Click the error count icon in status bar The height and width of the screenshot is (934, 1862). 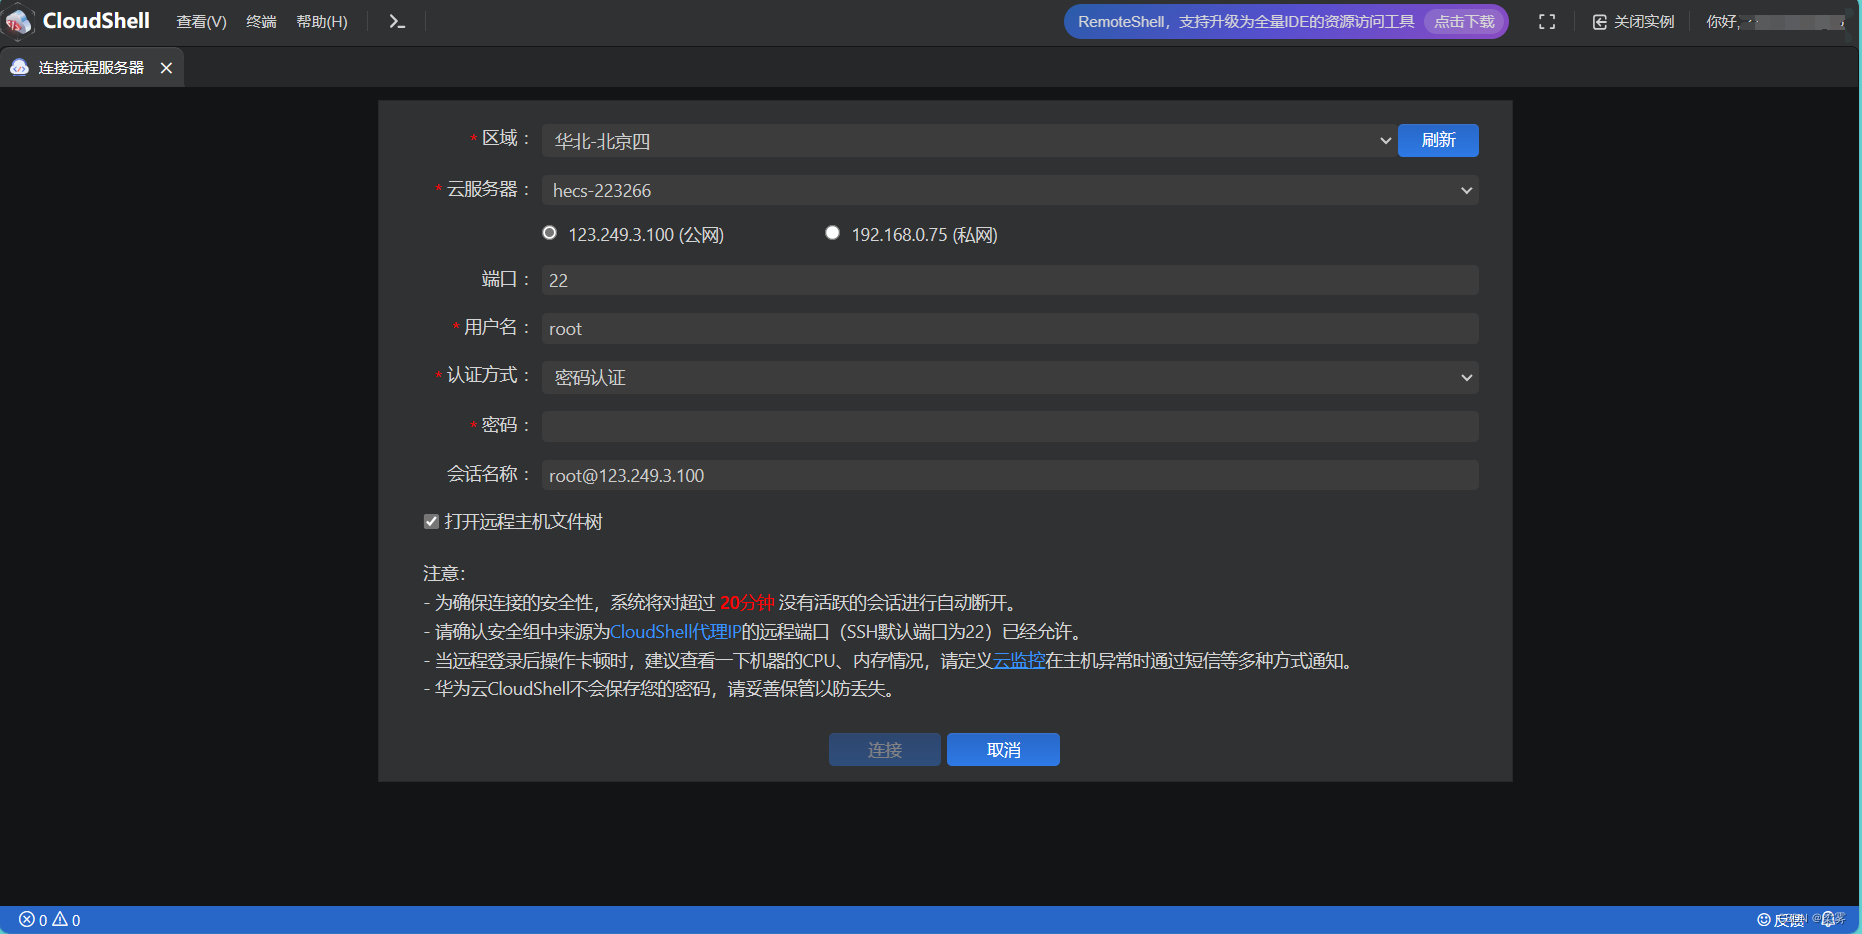pyautogui.click(x=27, y=919)
